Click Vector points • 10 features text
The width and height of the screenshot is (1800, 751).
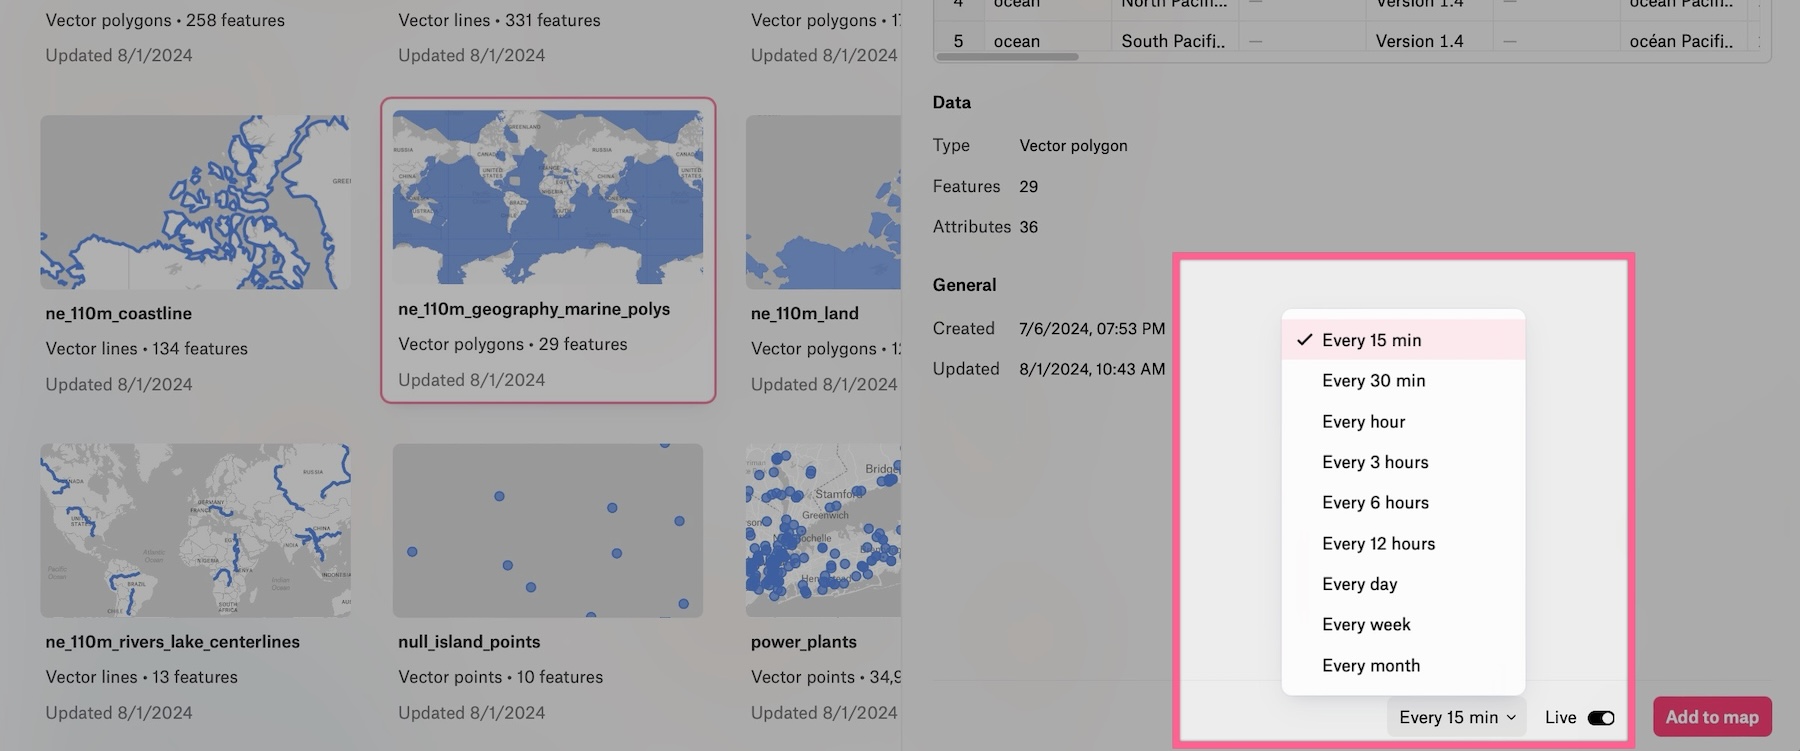(x=501, y=677)
